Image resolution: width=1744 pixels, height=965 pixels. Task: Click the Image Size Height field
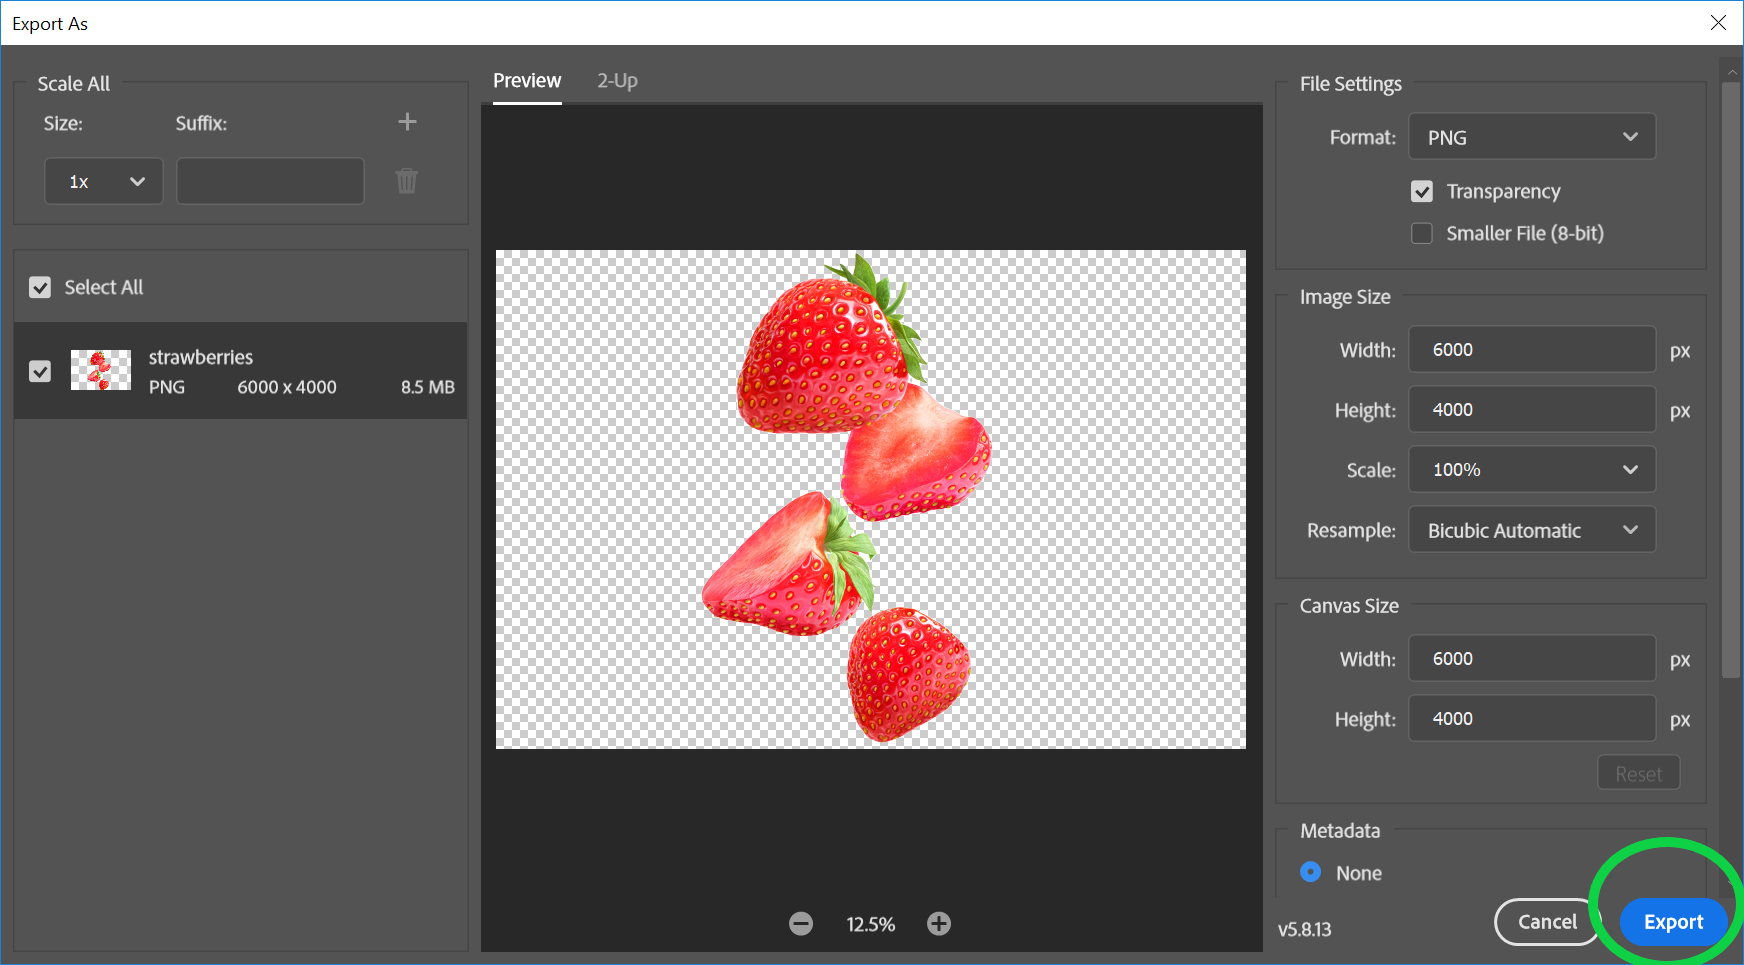click(1532, 409)
